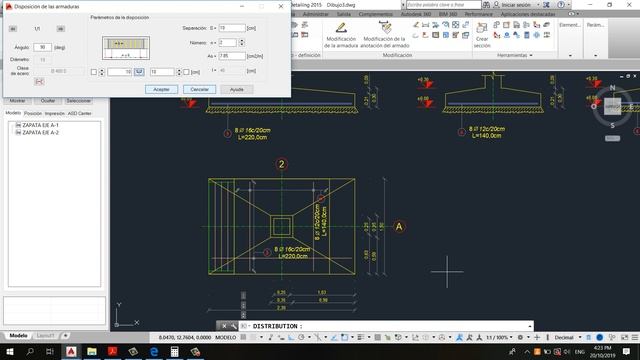Viewport: 640px width, 360px height.
Task: Open the Administrar ribbon tab
Action: (316, 14)
